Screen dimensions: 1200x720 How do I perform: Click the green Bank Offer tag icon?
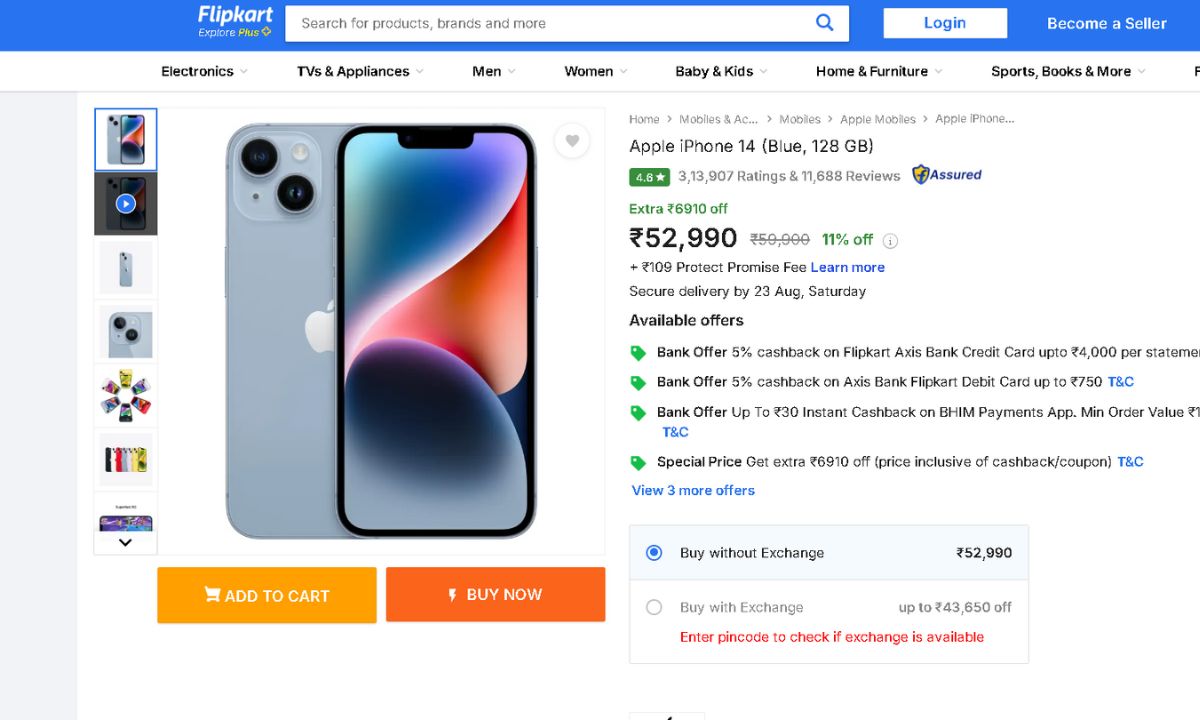pos(638,352)
